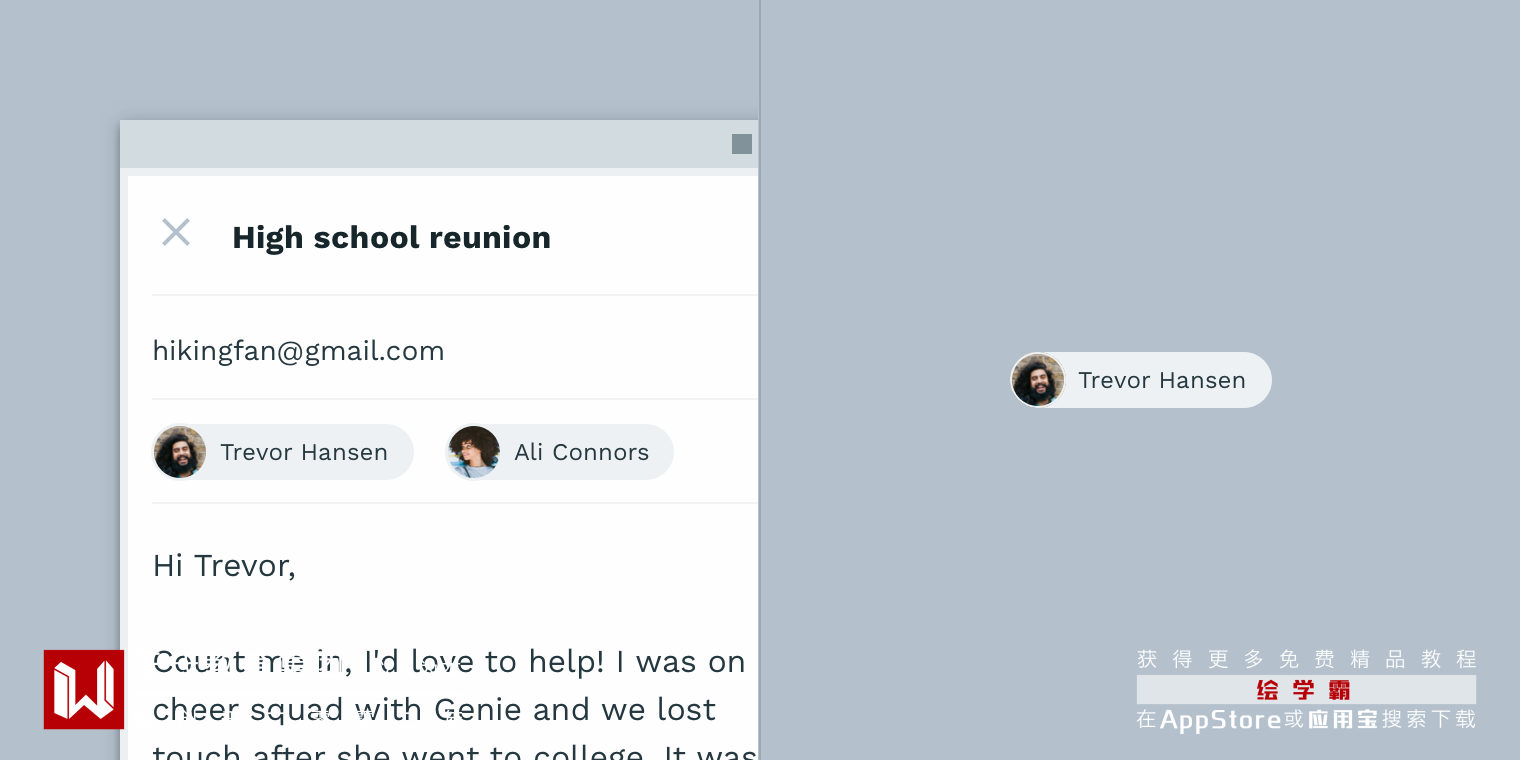Click the Trevor Hansen name on the floating chip
The image size is (1520, 760).
1161,381
